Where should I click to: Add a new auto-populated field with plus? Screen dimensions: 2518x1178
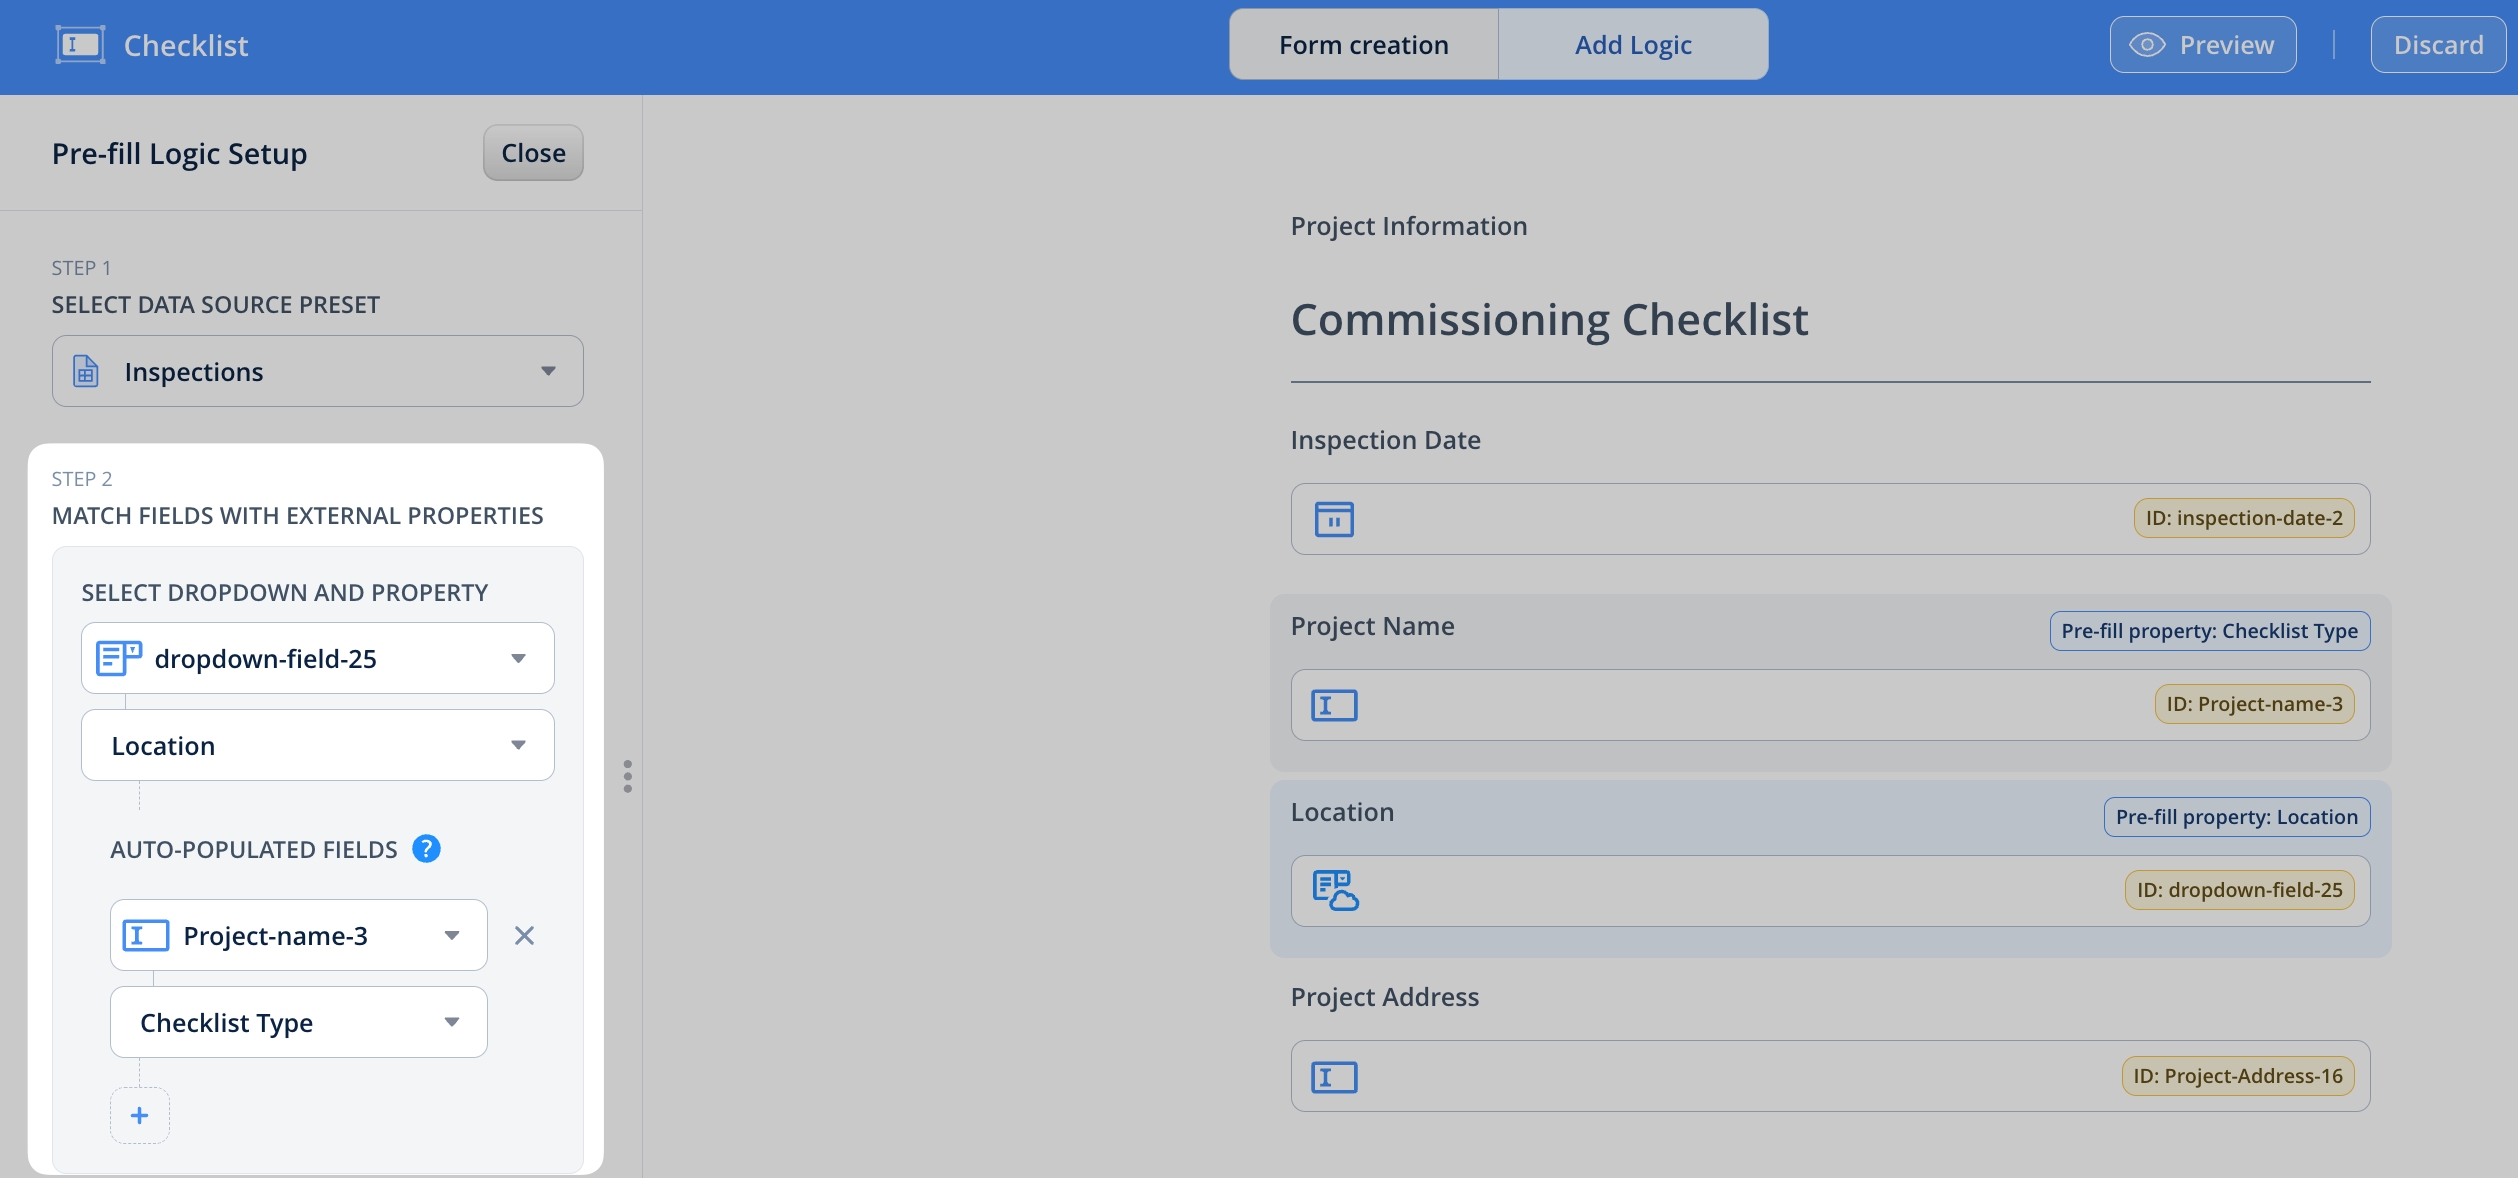(x=140, y=1116)
